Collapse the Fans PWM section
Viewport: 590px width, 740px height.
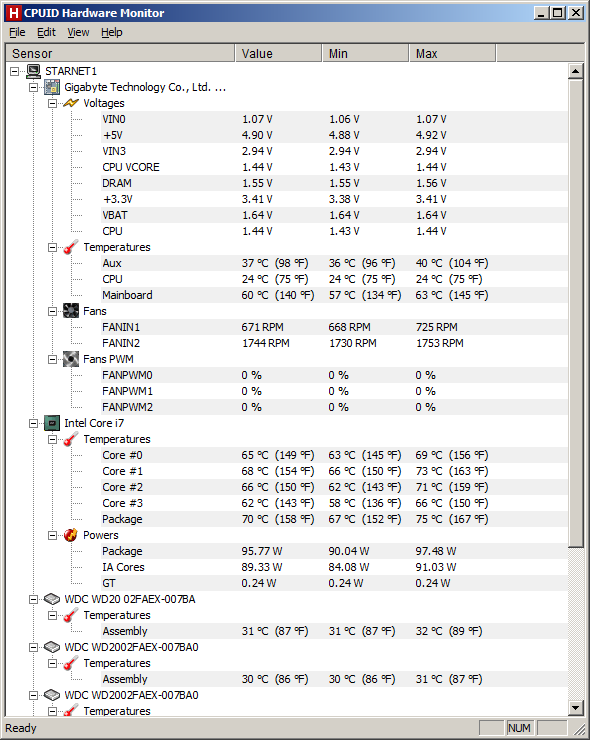[52, 360]
